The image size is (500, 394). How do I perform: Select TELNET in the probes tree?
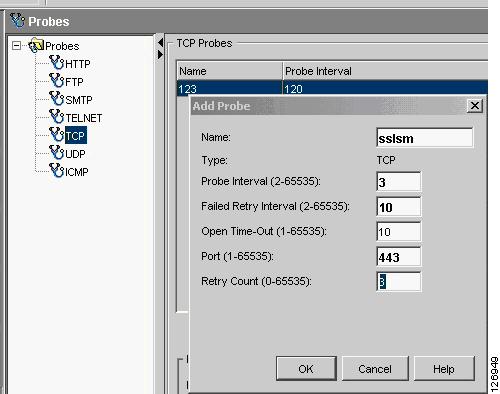tap(83, 118)
